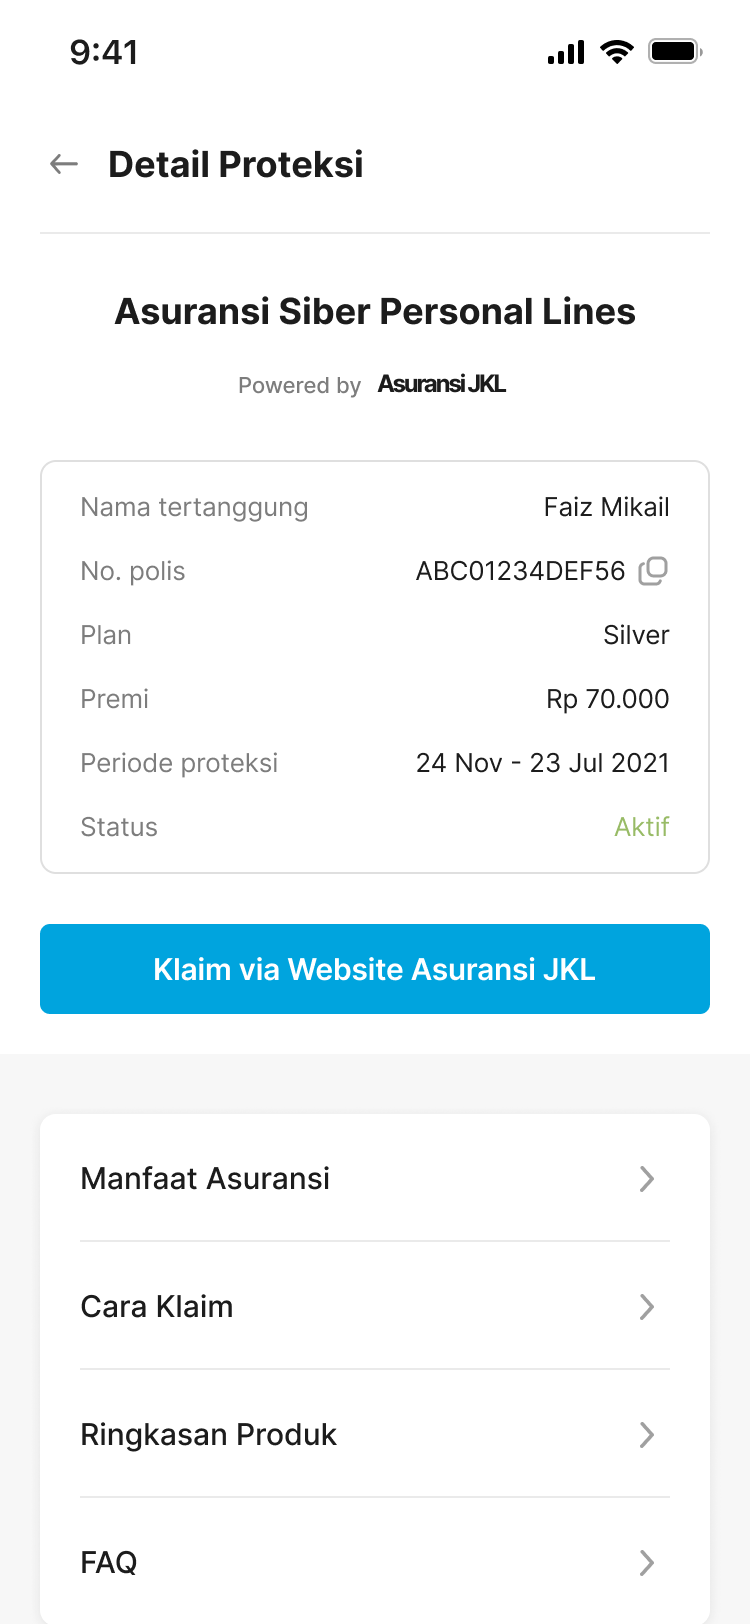Copy the policy number ABC01234DEF56
Image resolution: width=750 pixels, height=1624 pixels.
[653, 571]
